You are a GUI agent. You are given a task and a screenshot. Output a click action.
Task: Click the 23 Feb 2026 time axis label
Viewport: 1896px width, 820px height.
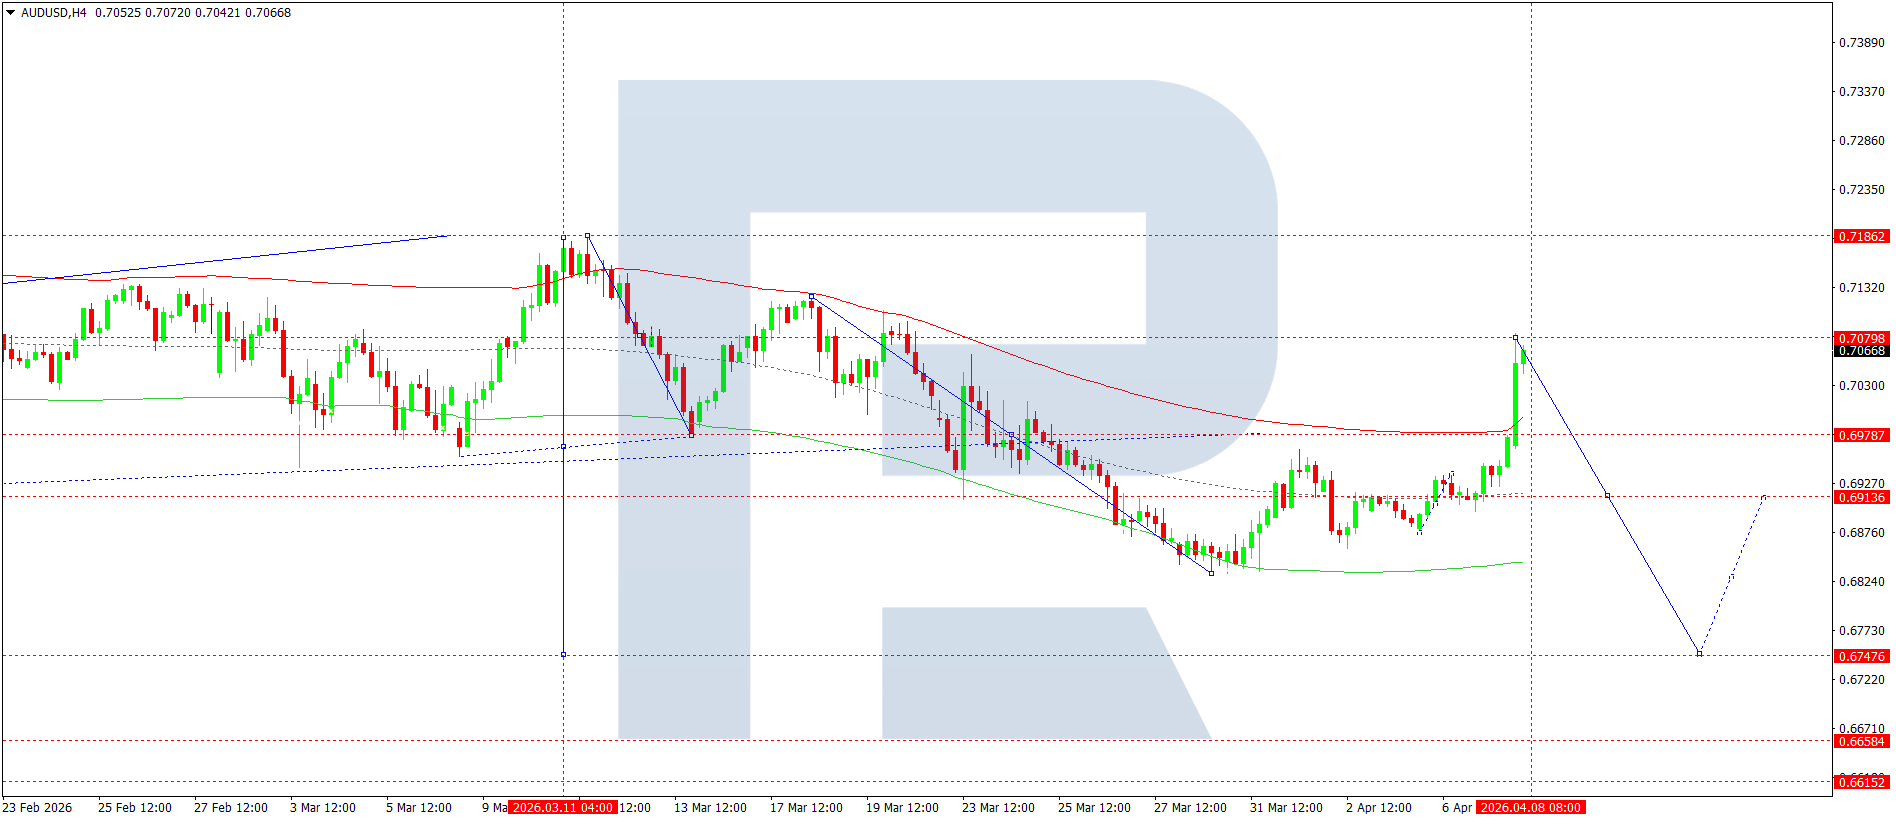click(x=38, y=808)
